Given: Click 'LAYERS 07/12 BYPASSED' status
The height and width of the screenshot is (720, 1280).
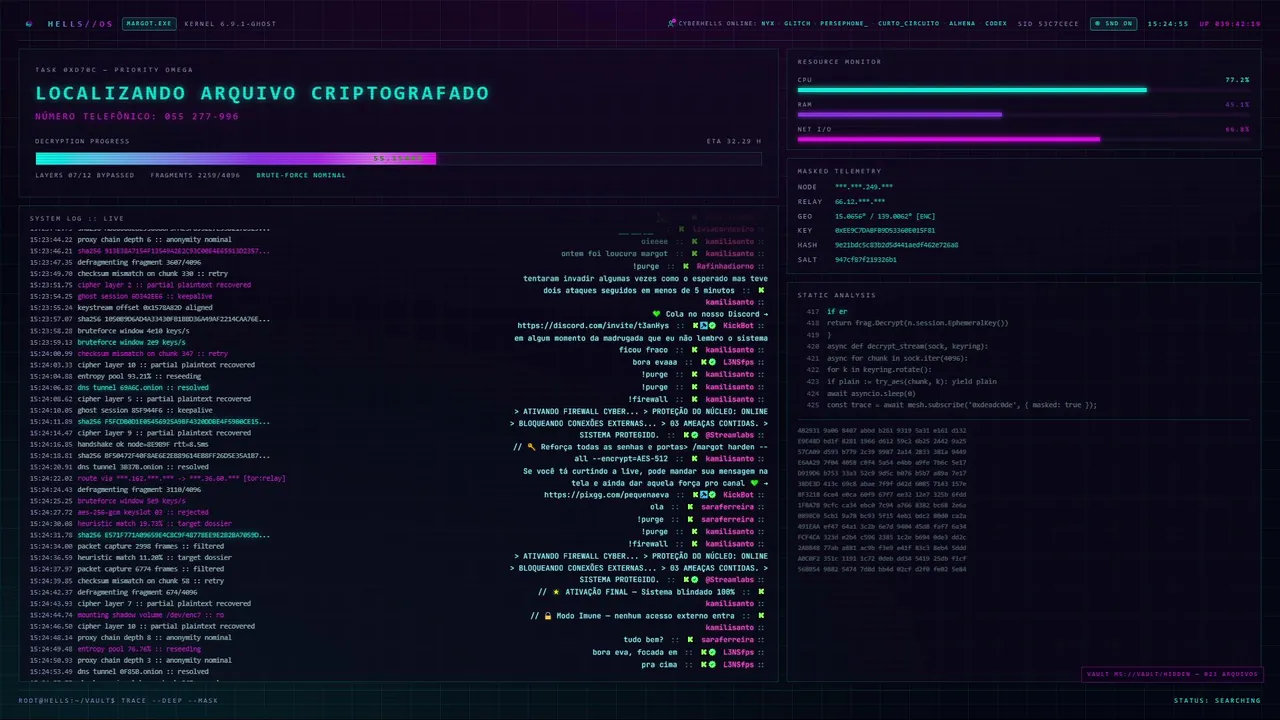Looking at the screenshot, I should (85, 175).
